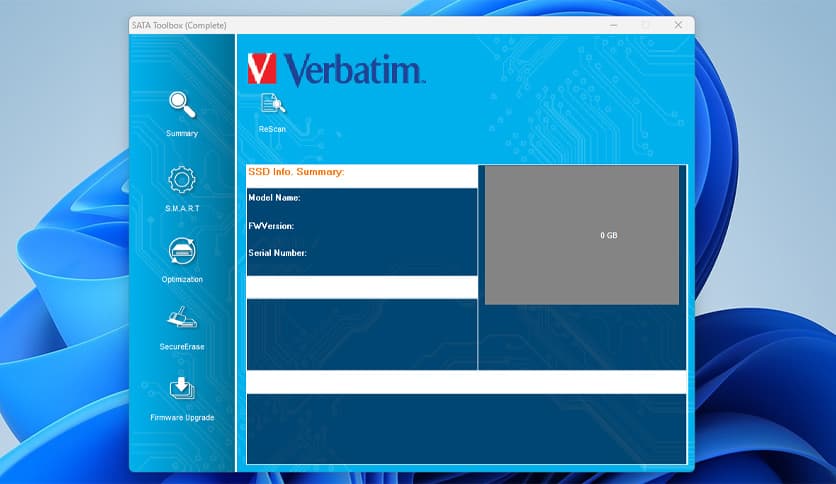Click the "Serial Number:" field label
Viewport: 836px width, 484px height.
point(277,253)
